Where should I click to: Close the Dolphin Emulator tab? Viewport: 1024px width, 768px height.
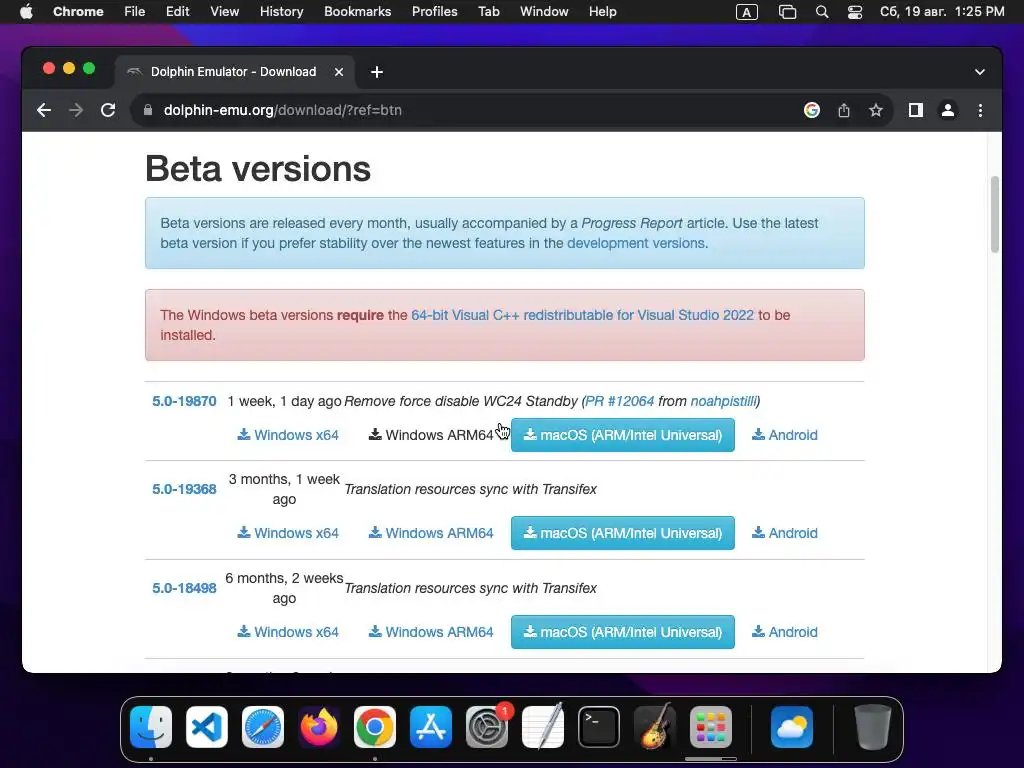[x=339, y=72]
